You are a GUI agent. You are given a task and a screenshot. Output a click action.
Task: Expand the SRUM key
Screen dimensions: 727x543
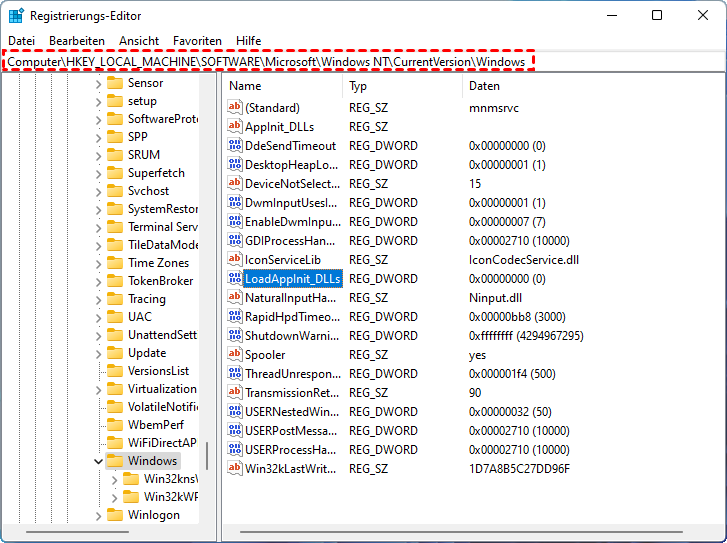[x=98, y=156]
